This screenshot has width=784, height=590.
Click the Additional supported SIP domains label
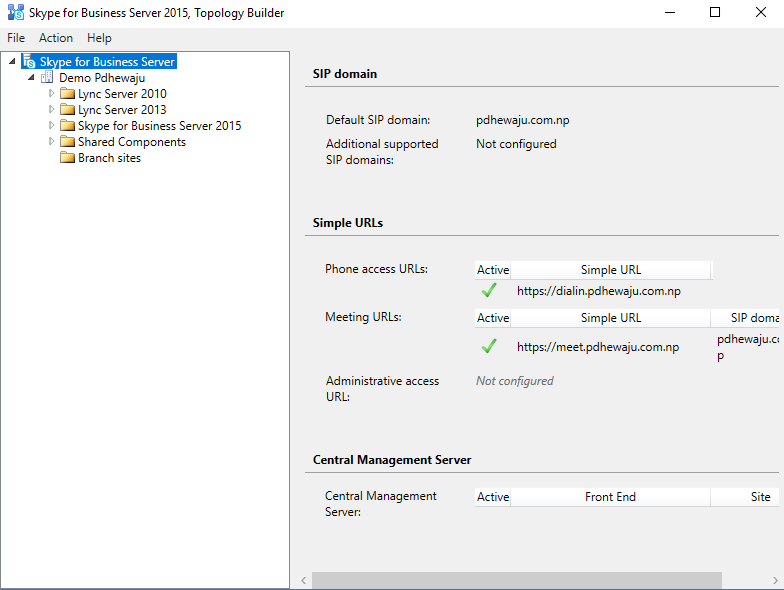382,152
